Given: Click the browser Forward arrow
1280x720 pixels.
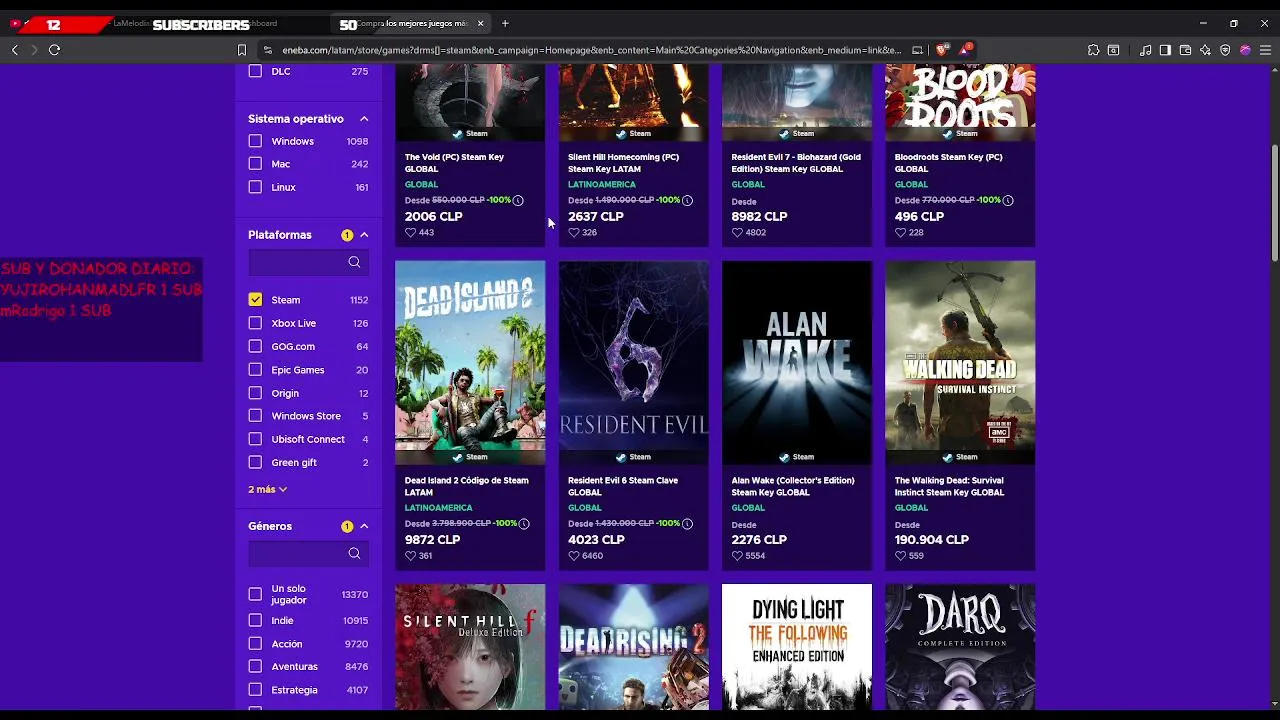Looking at the screenshot, I should [34, 50].
